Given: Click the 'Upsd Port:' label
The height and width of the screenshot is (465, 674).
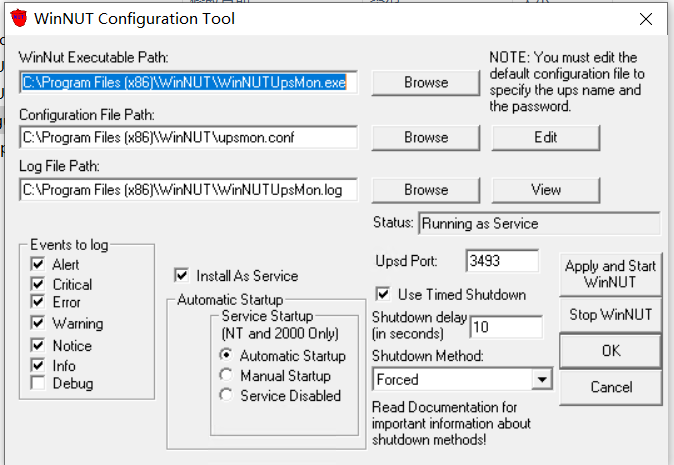Looking at the screenshot, I should pyautogui.click(x=406, y=261).
